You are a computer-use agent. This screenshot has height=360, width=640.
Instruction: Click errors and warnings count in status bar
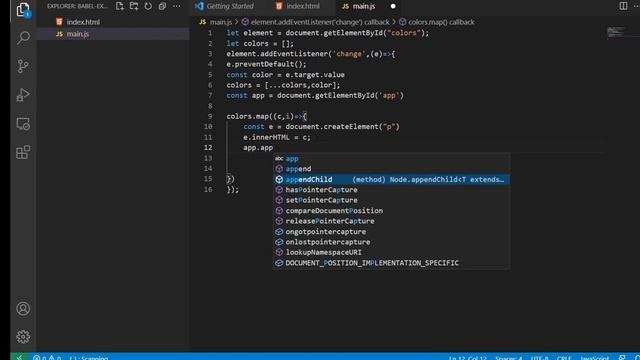click(x=47, y=357)
